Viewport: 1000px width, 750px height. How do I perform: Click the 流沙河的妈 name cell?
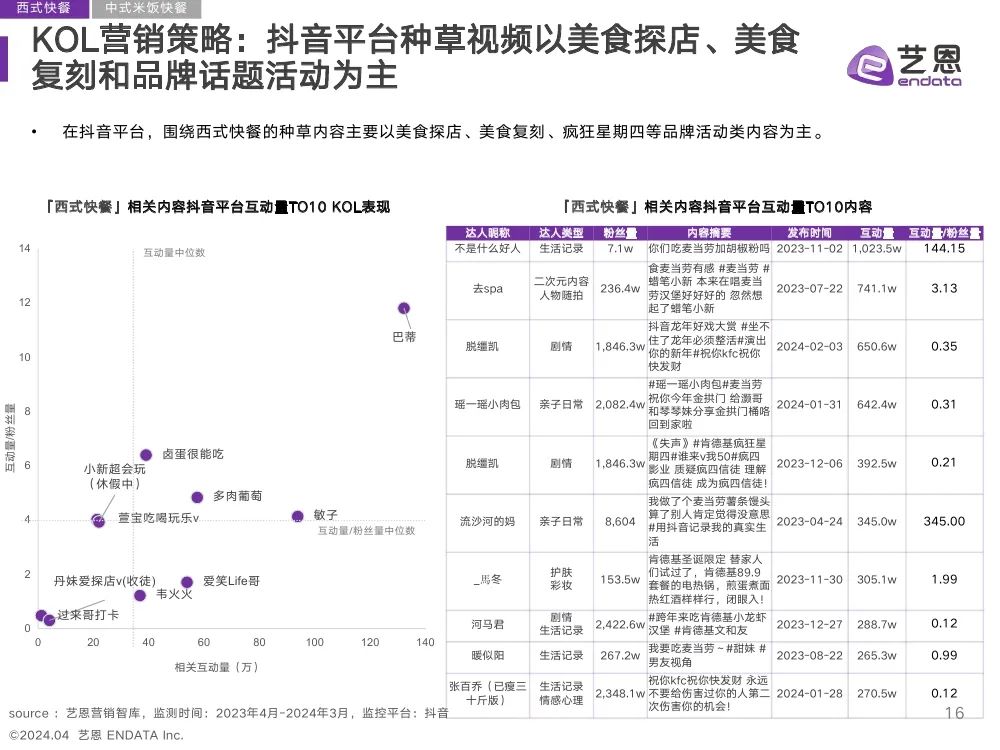pos(488,522)
